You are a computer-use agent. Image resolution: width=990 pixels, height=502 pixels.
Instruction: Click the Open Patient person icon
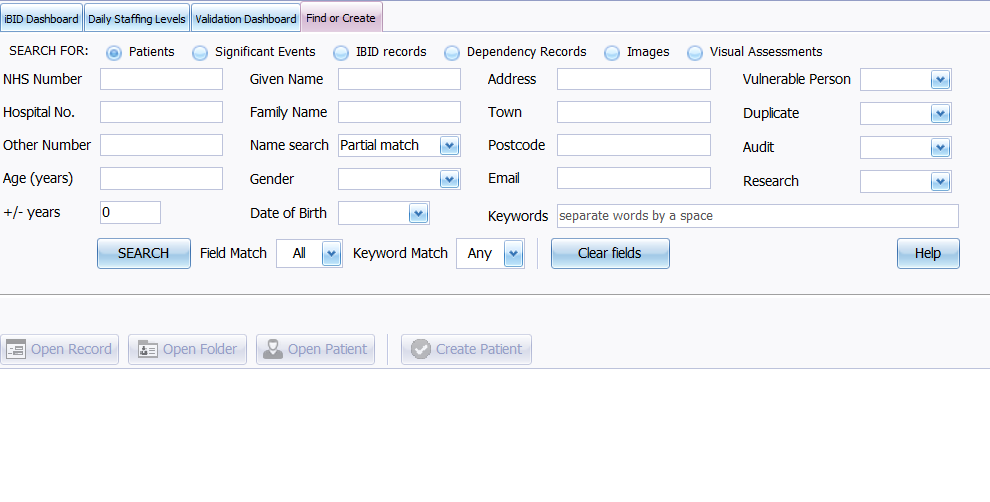coord(272,349)
